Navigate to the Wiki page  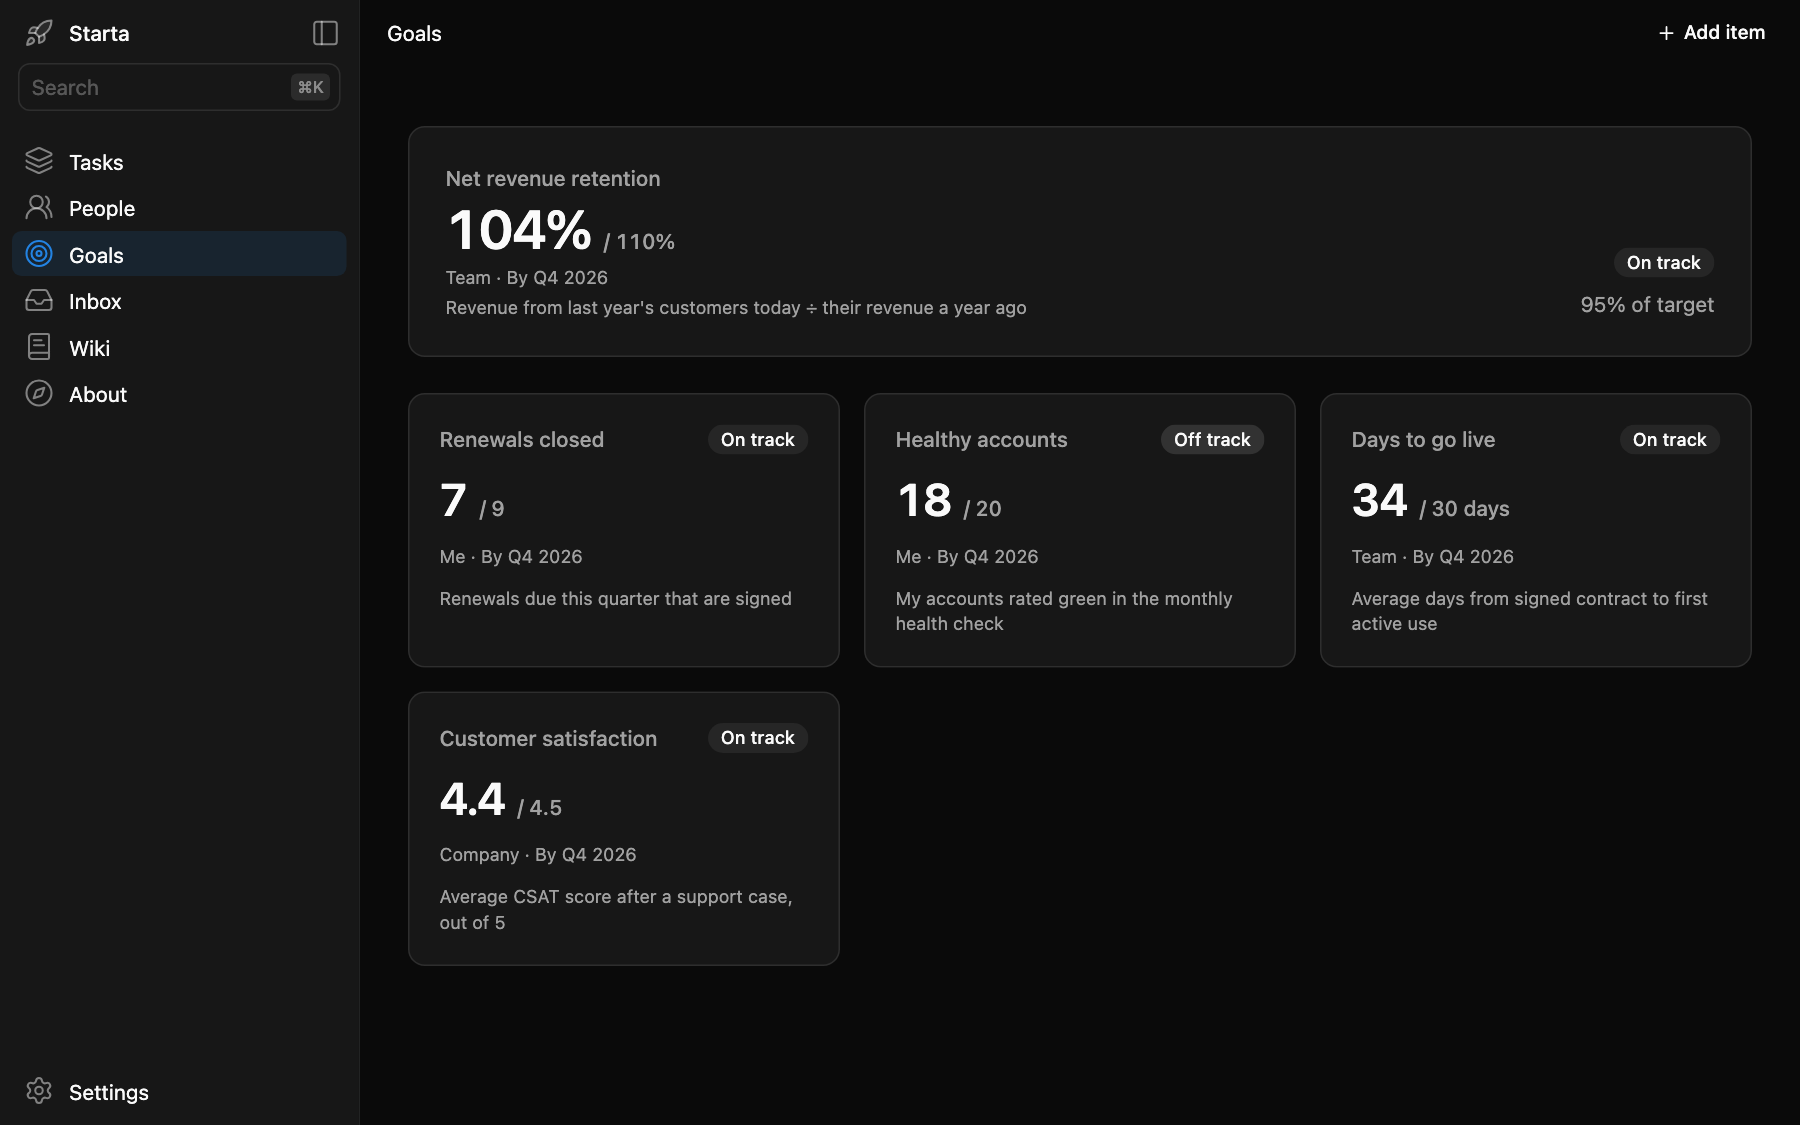pyautogui.click(x=179, y=348)
